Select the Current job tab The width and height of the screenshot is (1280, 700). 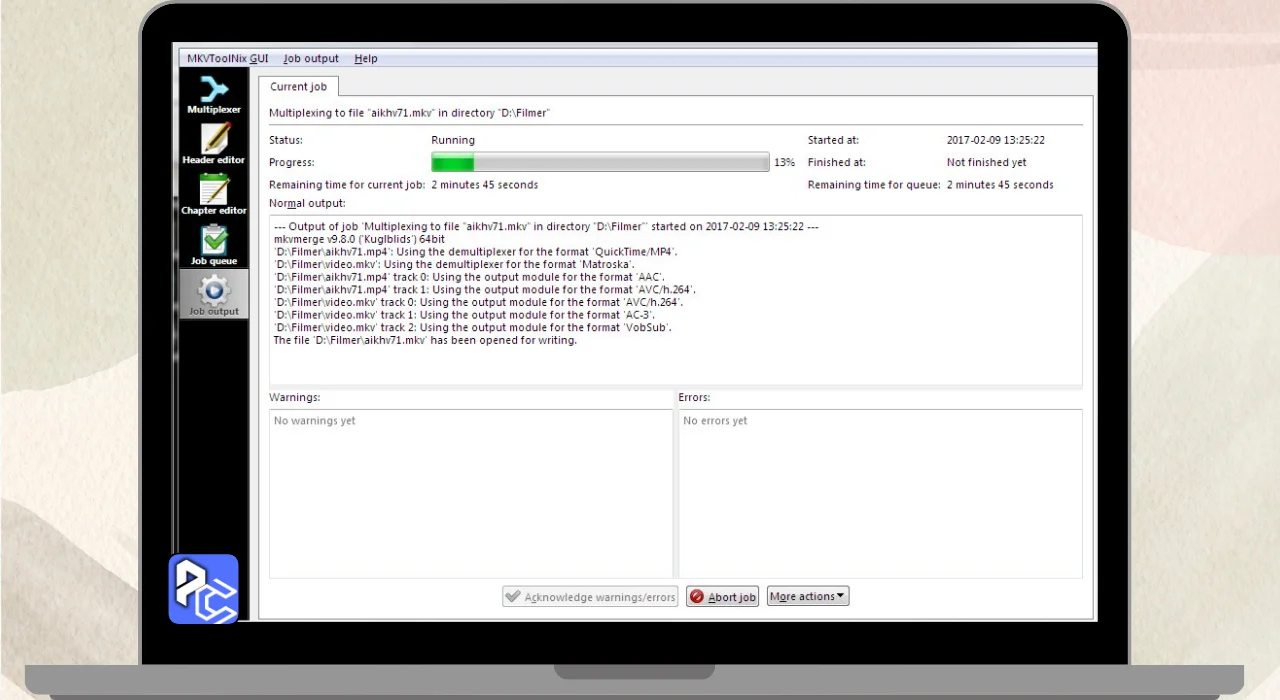298,87
